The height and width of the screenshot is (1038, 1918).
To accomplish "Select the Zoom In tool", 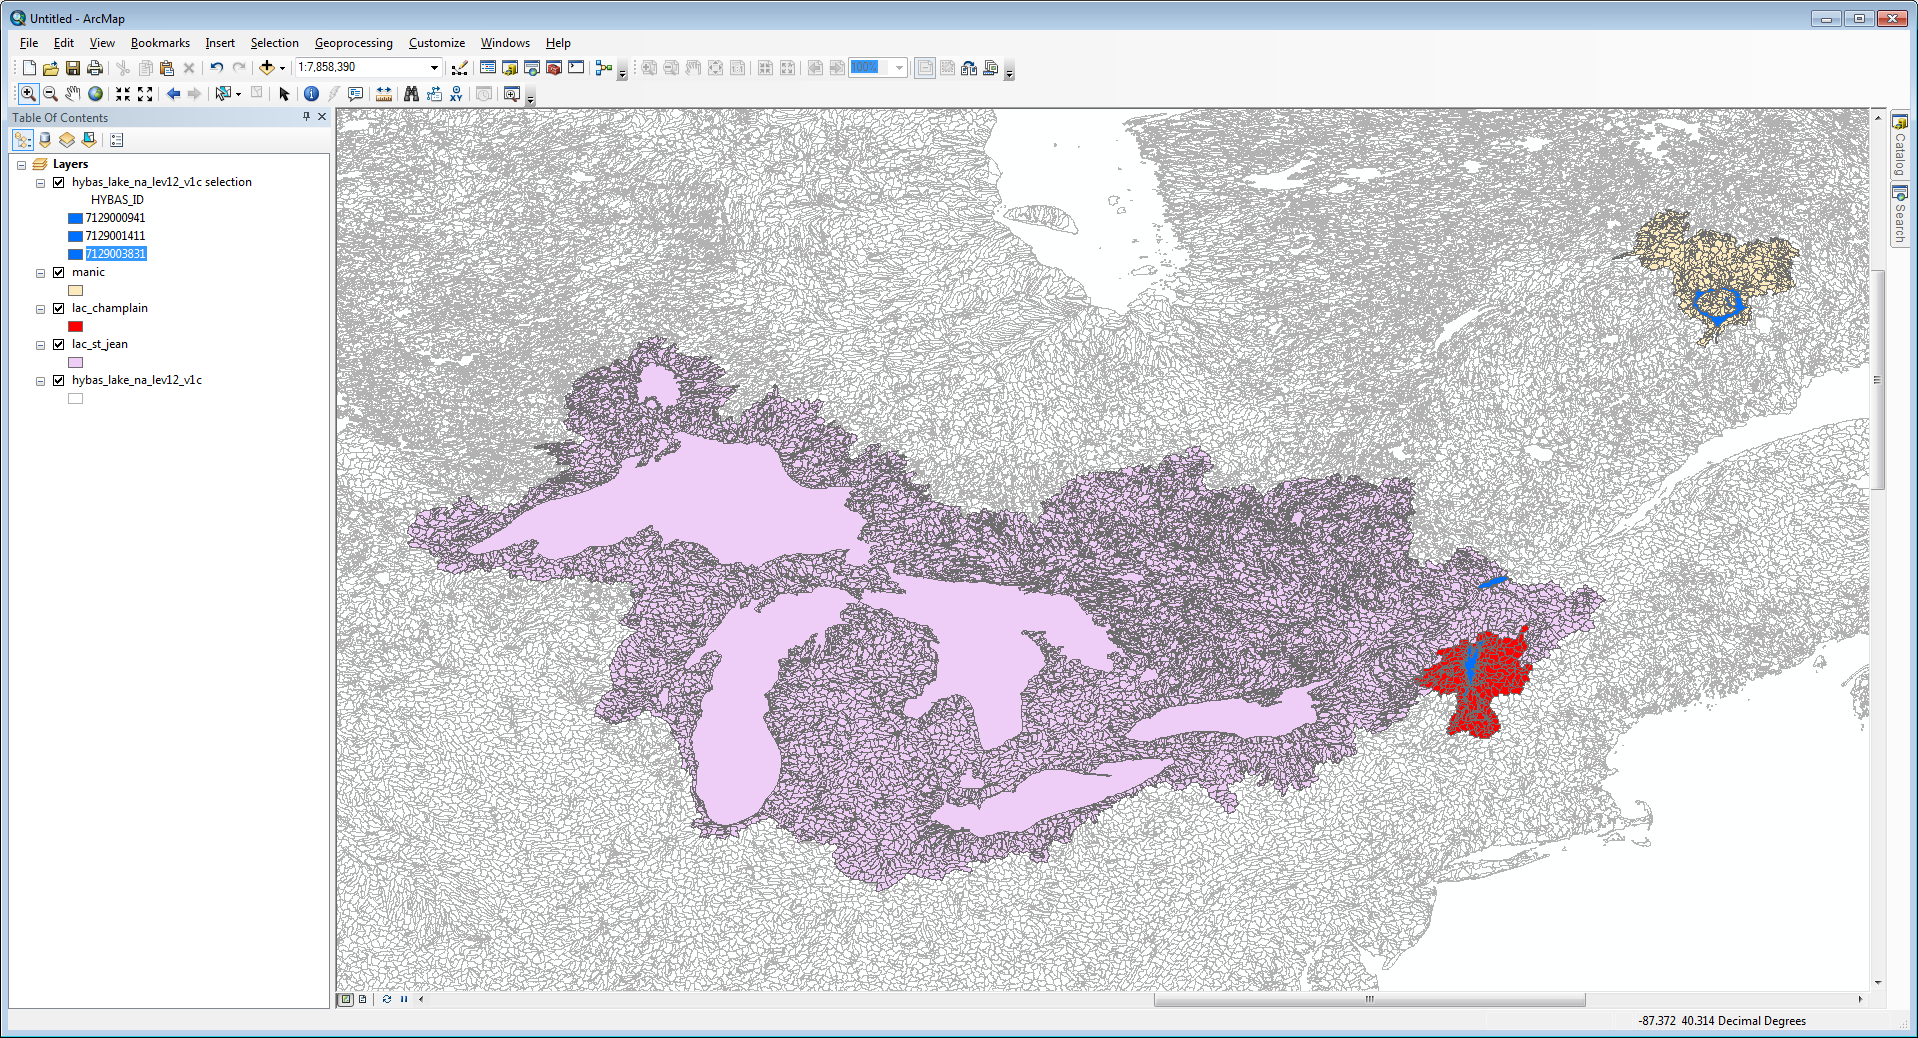I will pos(28,93).
